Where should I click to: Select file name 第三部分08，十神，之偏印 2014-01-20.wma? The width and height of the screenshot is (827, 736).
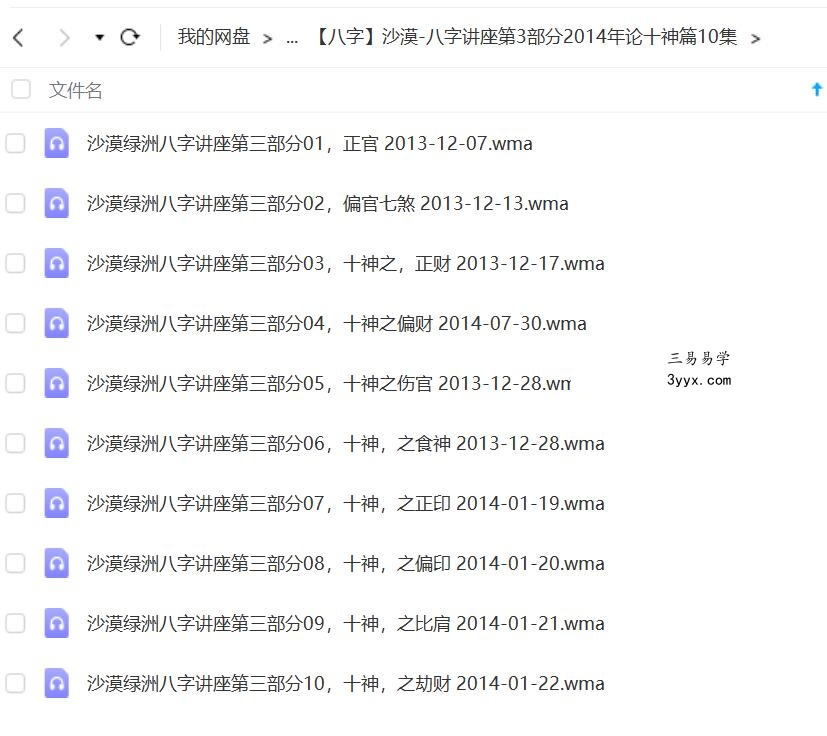(x=345, y=563)
